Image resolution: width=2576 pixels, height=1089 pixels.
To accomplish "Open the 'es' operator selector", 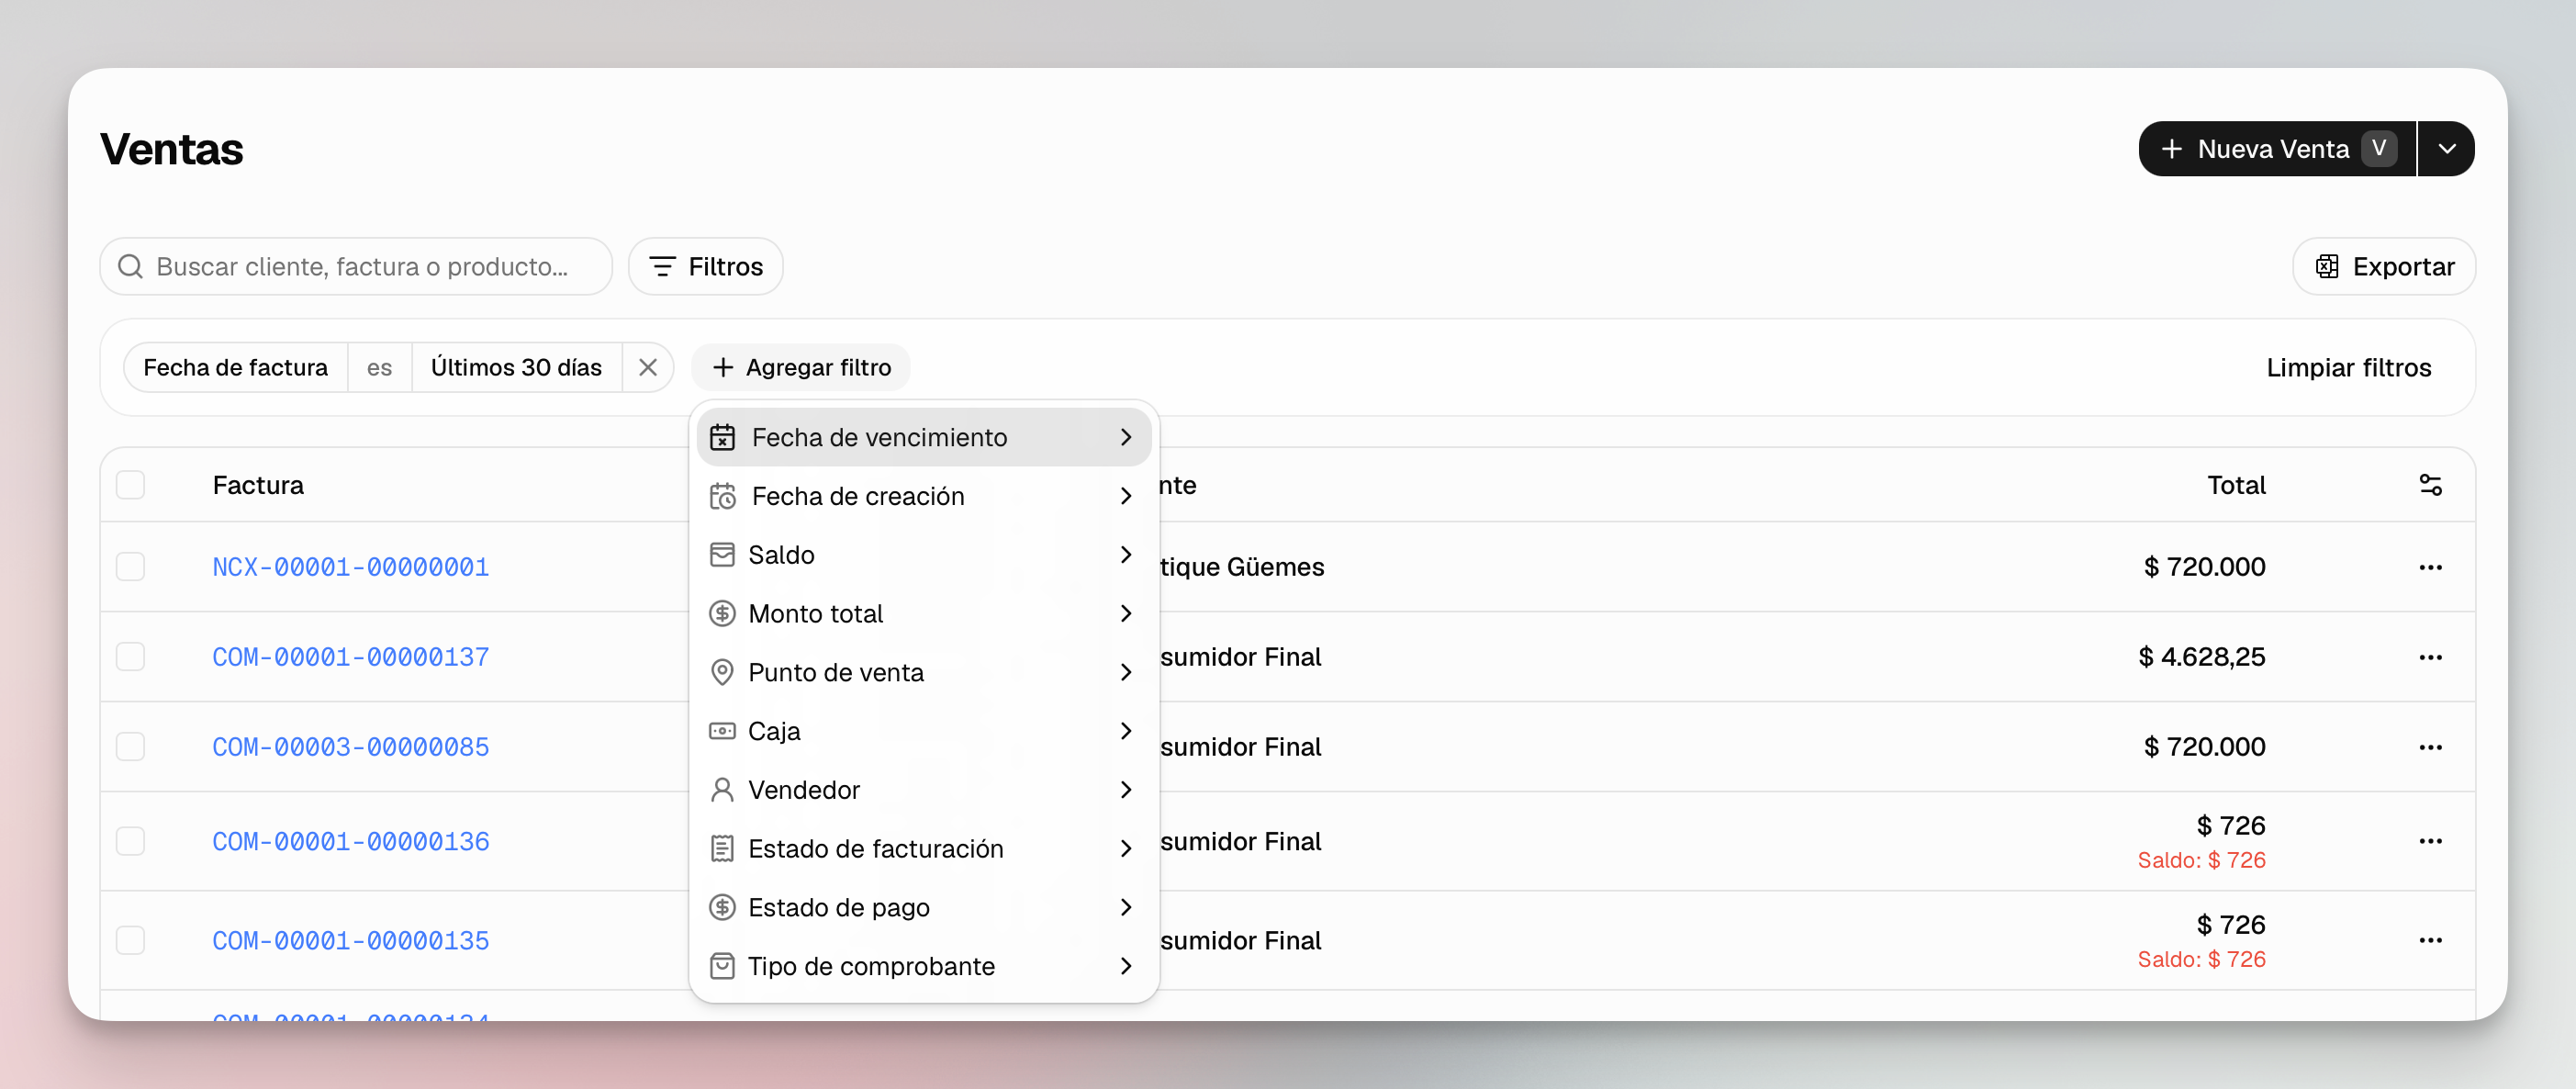I will point(379,367).
